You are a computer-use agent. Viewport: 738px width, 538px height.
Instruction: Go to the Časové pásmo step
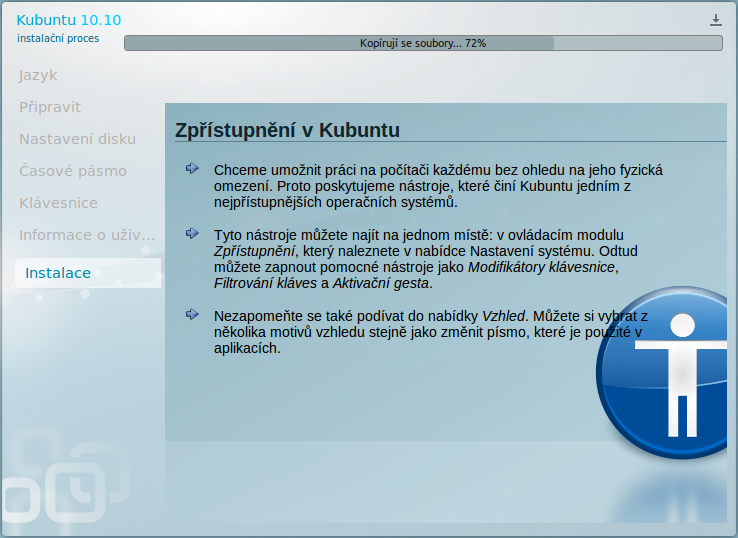[73, 171]
